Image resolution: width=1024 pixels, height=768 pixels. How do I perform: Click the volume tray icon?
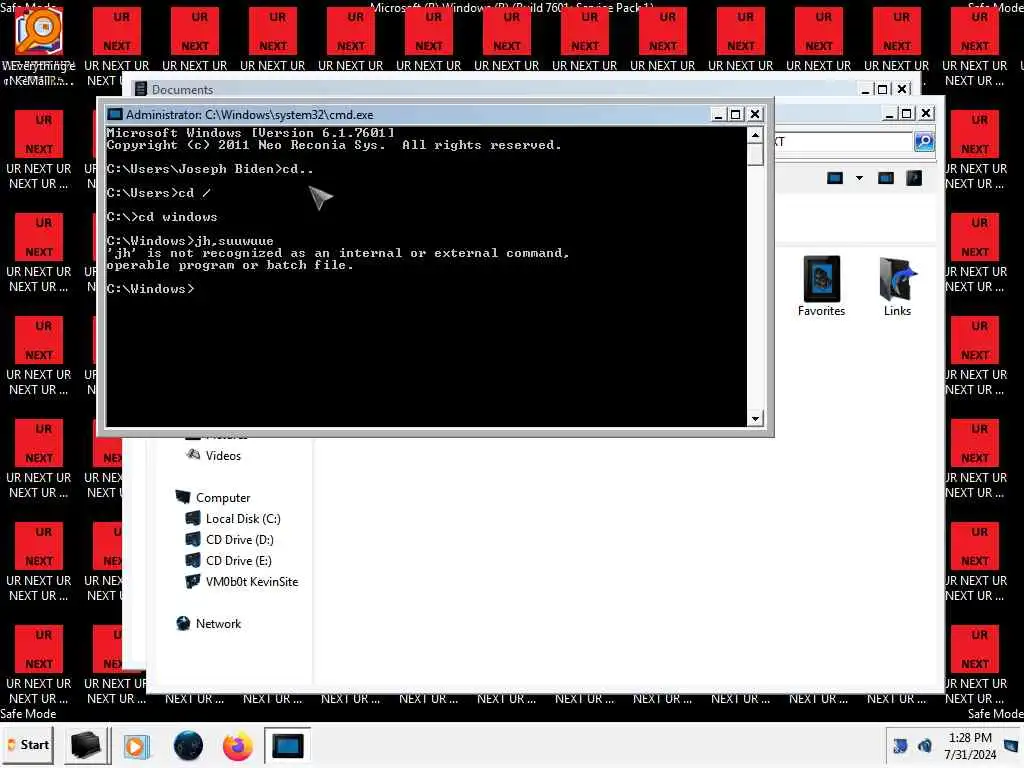point(925,746)
